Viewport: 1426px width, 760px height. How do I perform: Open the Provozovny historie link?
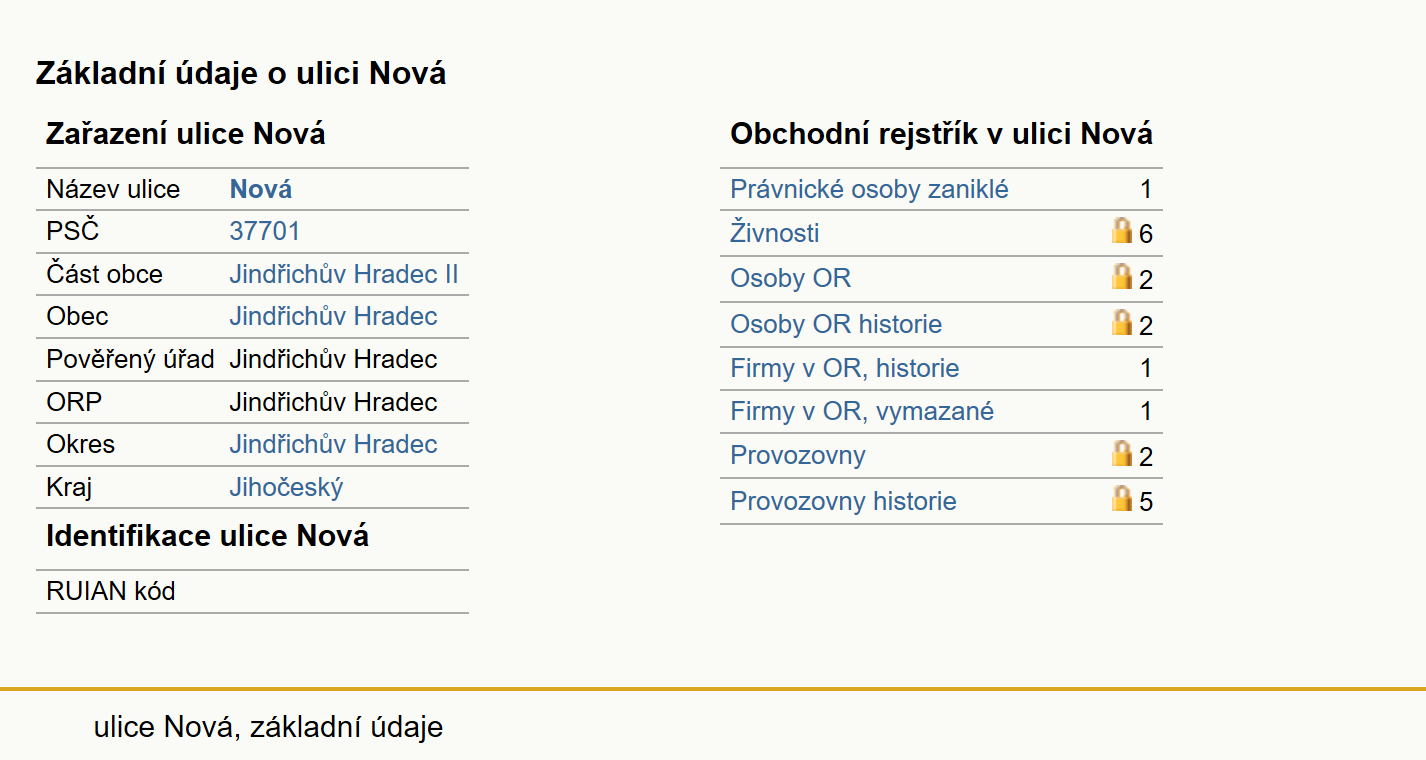point(843,501)
